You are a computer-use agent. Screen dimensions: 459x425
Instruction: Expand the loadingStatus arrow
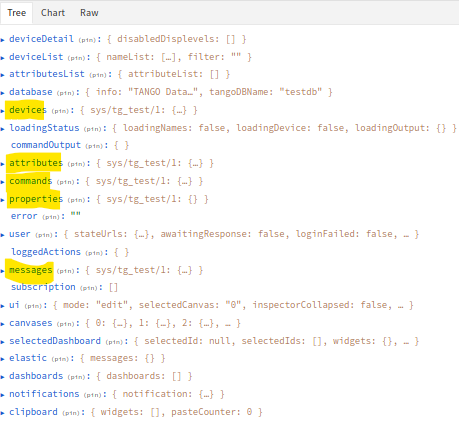(x=3, y=129)
